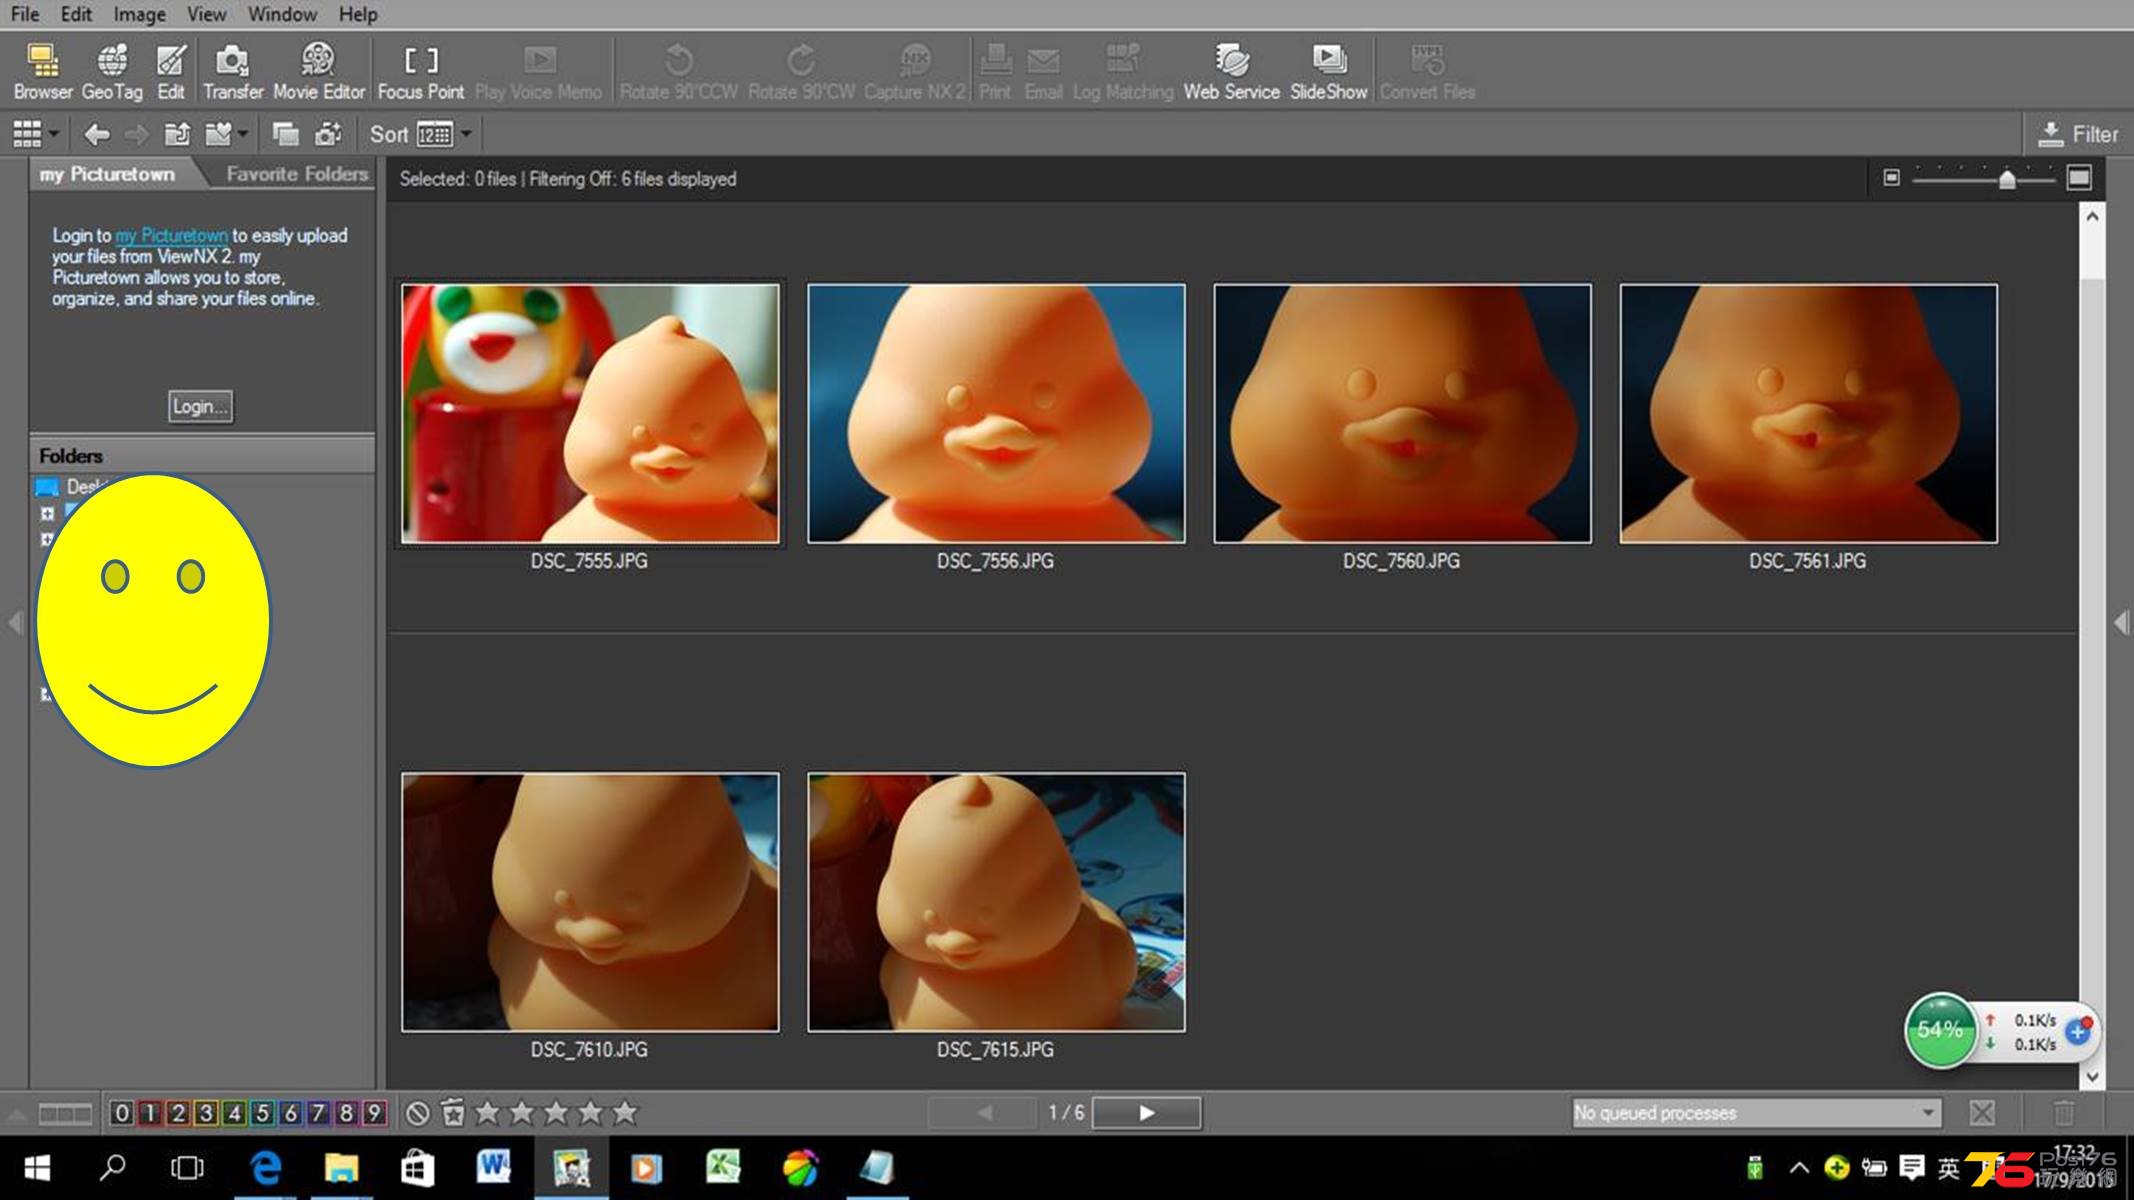This screenshot has height=1200, width=2134.
Task: Open the view mode dropdown
Action: [x=54, y=134]
